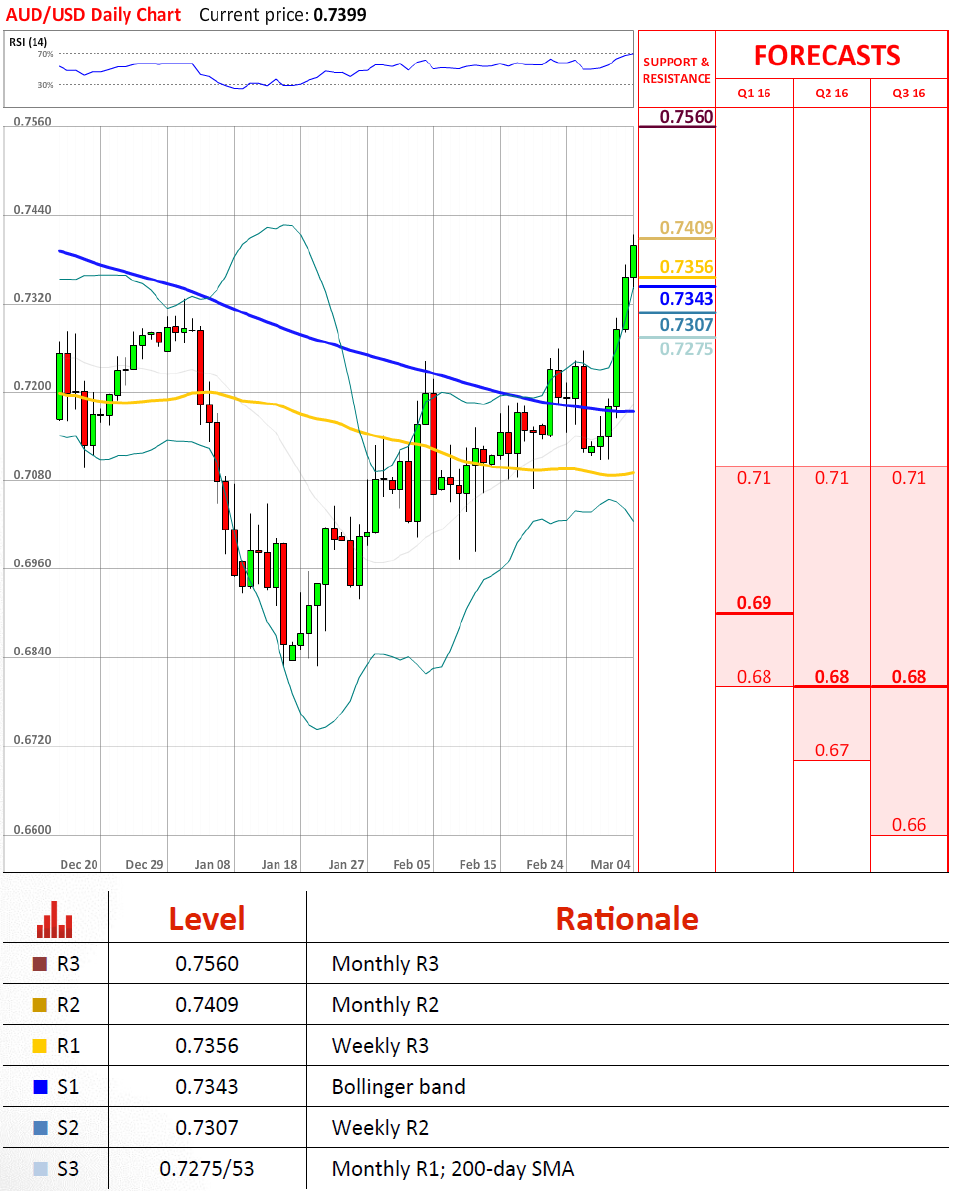Click the 0.6960 price axis label

click(33, 563)
